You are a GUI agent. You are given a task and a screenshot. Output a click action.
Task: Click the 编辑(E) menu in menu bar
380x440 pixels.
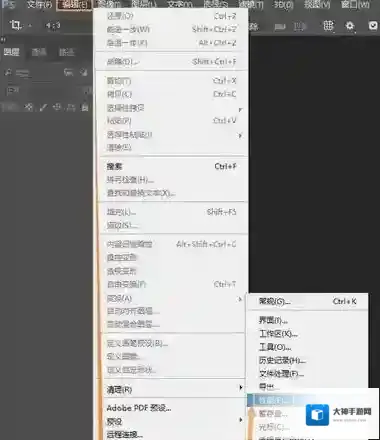(x=74, y=5)
